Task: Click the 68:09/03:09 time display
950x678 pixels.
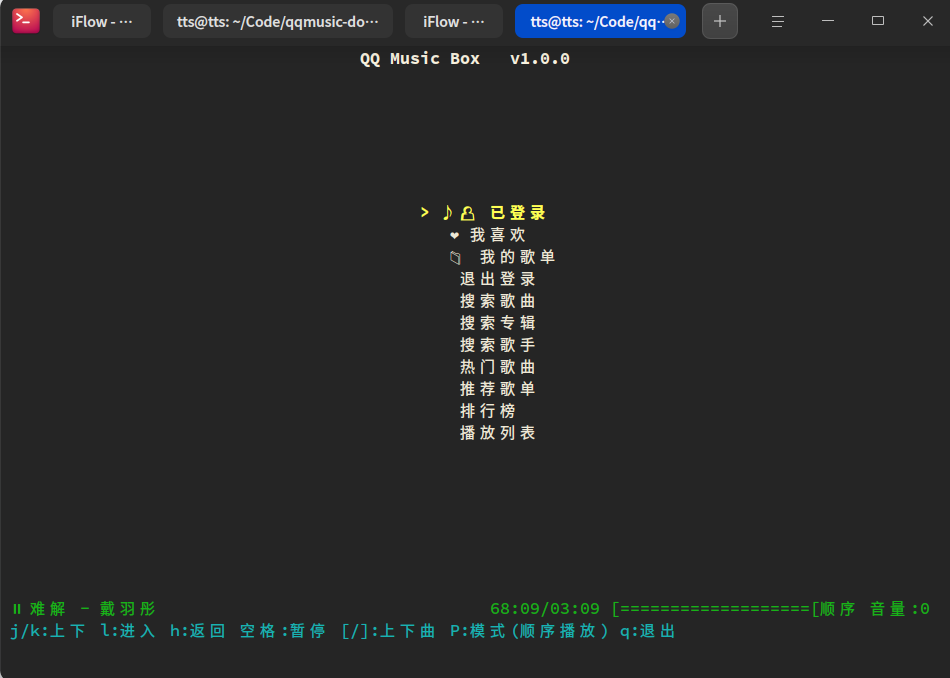Action: pyautogui.click(x=545, y=609)
